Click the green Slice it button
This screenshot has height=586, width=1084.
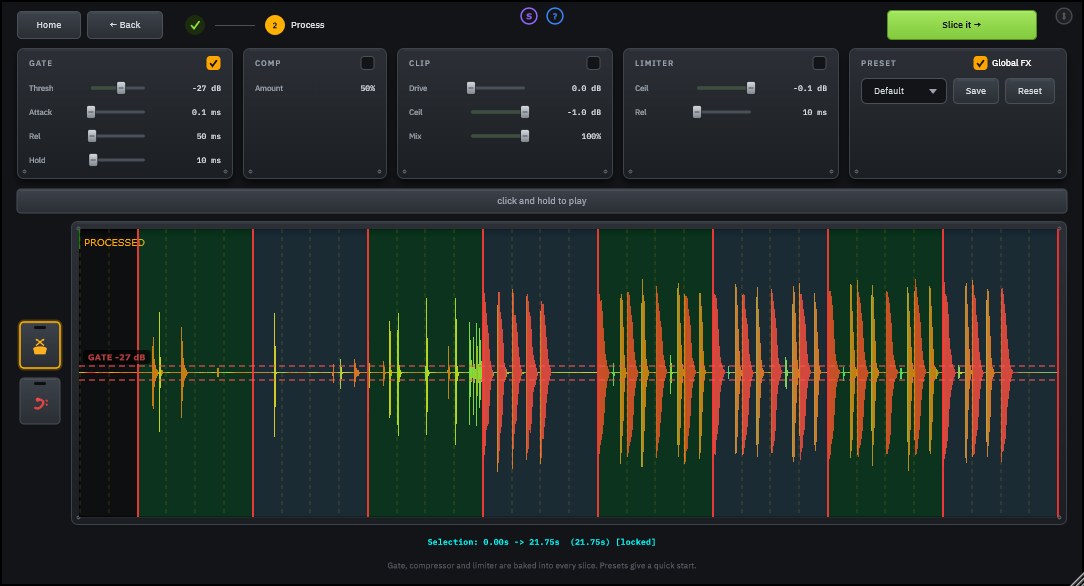pos(962,25)
